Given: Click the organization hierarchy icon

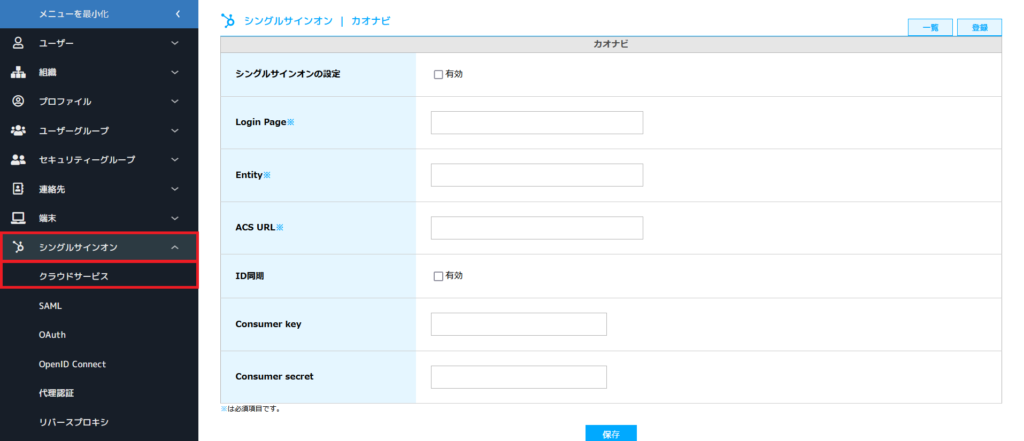Looking at the screenshot, I should tap(18, 73).
